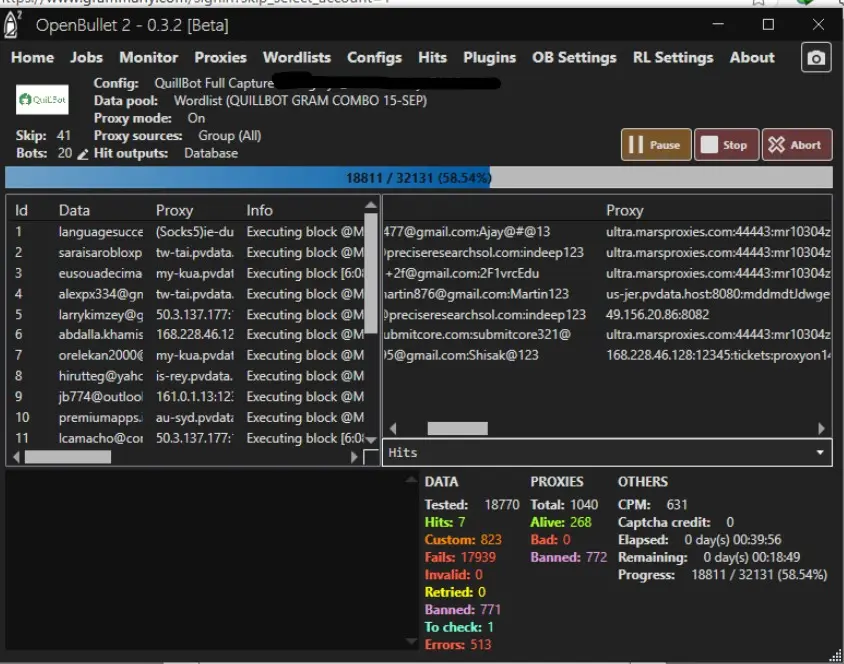This screenshot has height=664, width=844.
Task: Open the RL Settings menu
Action: coord(673,58)
